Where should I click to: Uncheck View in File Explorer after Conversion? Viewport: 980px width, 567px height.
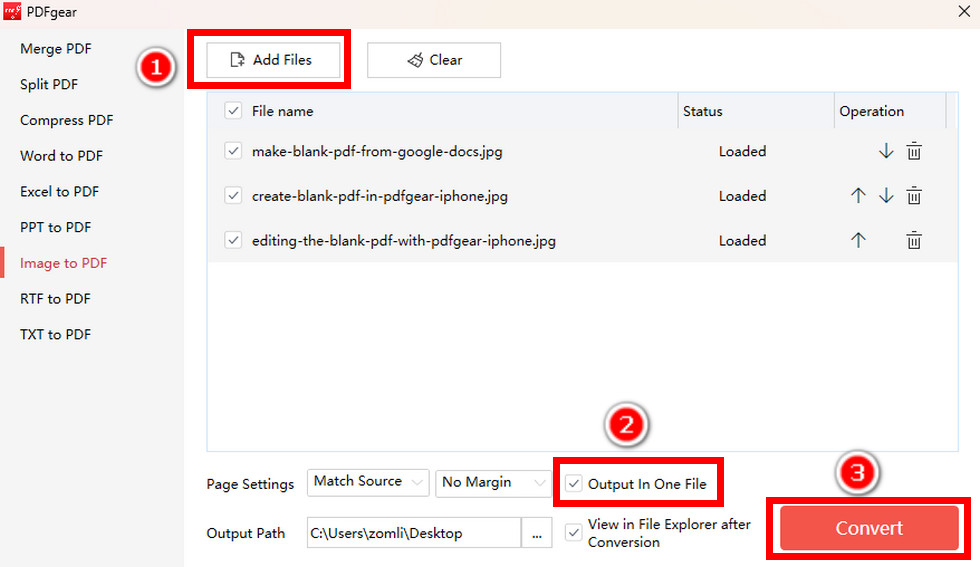[573, 533]
